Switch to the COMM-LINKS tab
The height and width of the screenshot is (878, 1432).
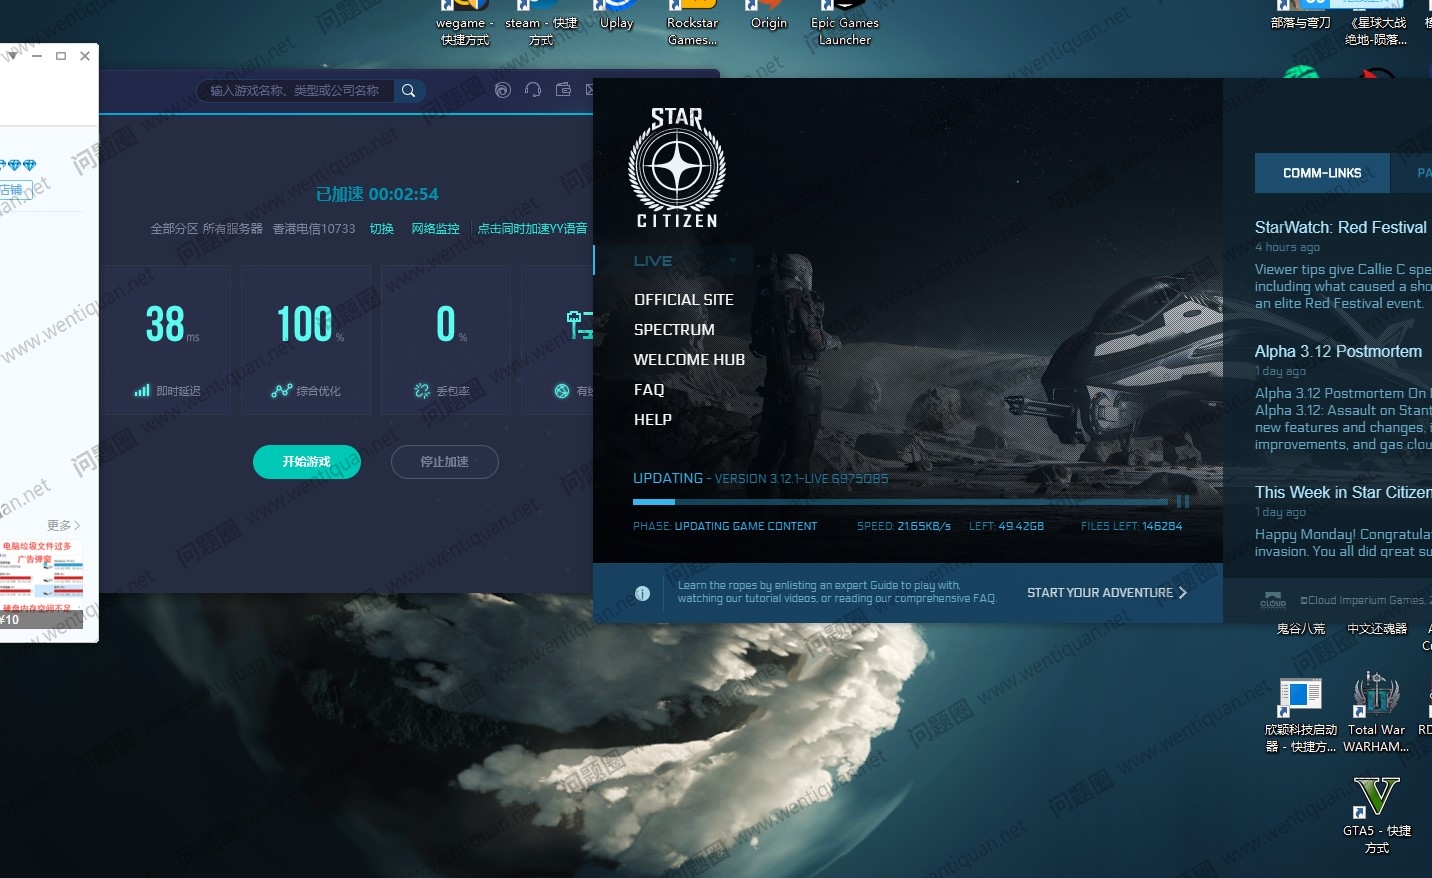tap(1321, 173)
